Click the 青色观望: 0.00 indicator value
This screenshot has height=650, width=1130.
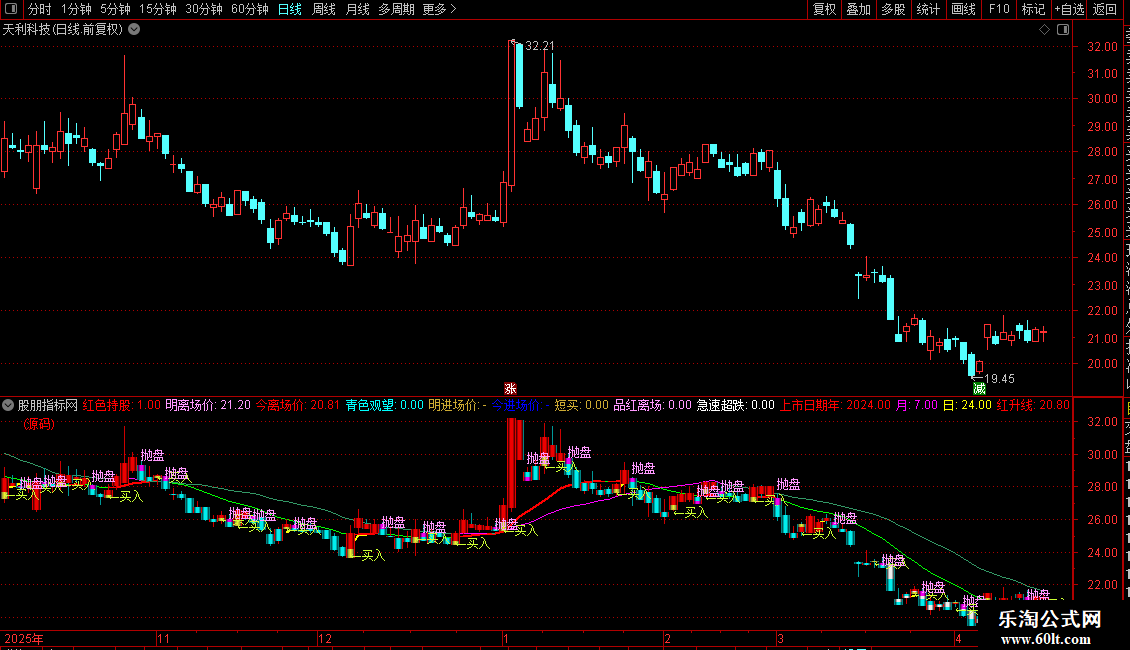click(x=385, y=405)
